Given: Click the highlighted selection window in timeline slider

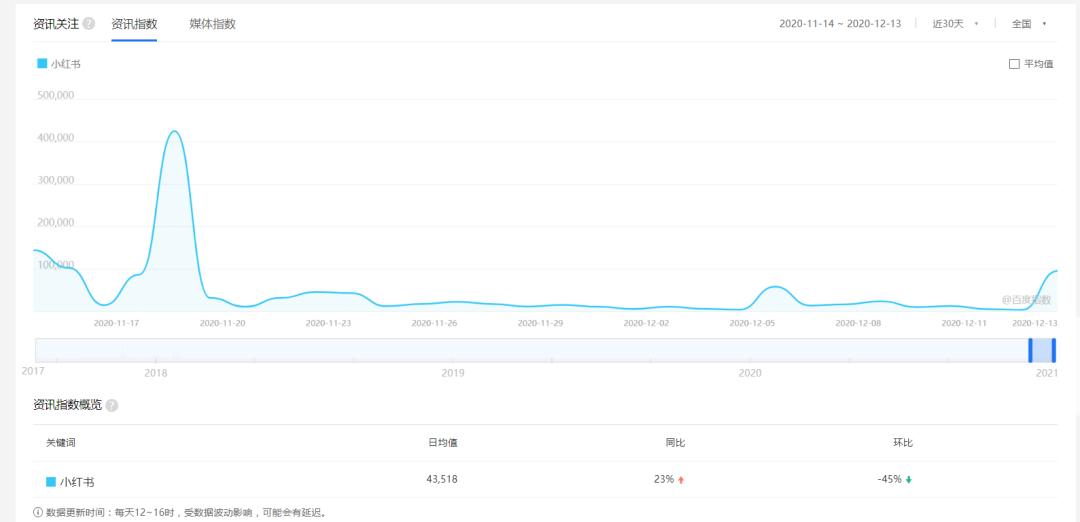Looking at the screenshot, I should 1042,350.
